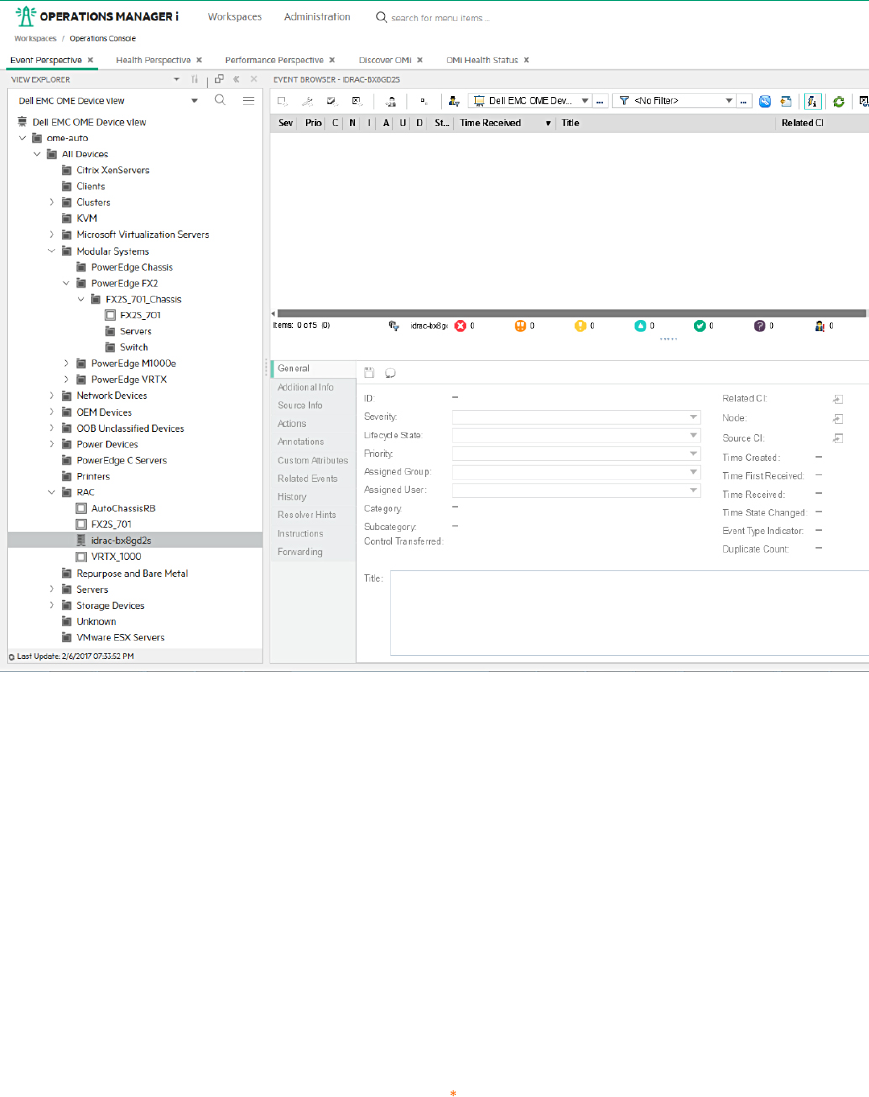Click the ellipsis button beside the filter dropdown
The width and height of the screenshot is (869, 1097).
(744, 101)
